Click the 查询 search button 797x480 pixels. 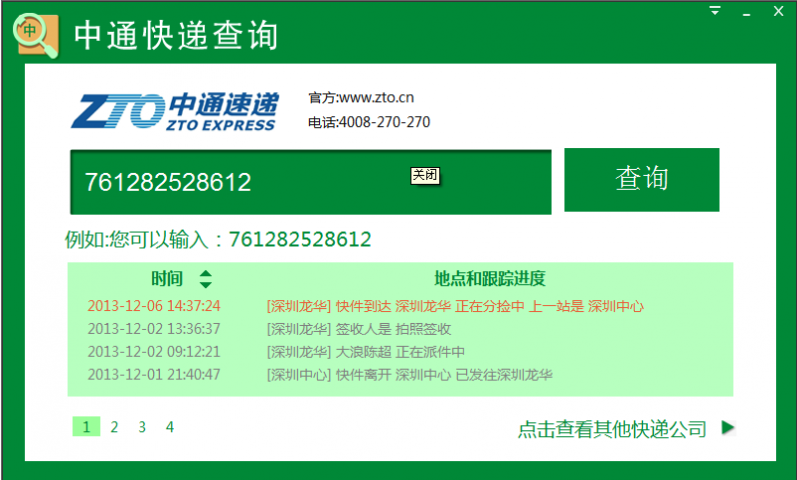tap(641, 179)
